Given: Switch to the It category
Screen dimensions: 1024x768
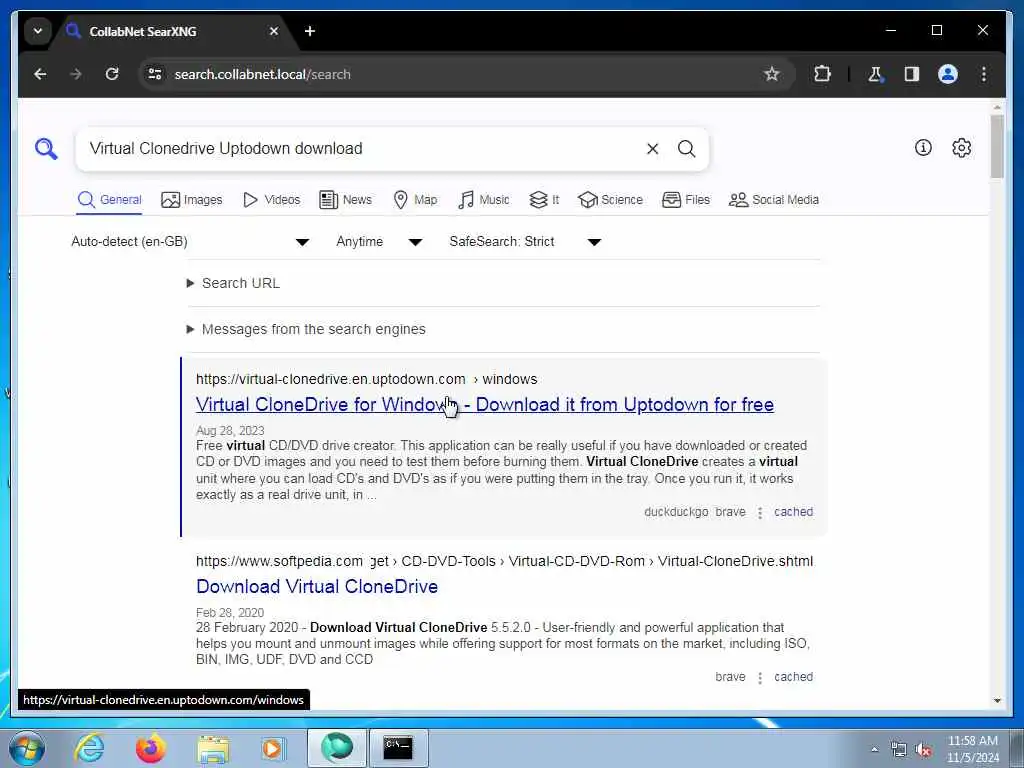Looking at the screenshot, I should pyautogui.click(x=544, y=200).
